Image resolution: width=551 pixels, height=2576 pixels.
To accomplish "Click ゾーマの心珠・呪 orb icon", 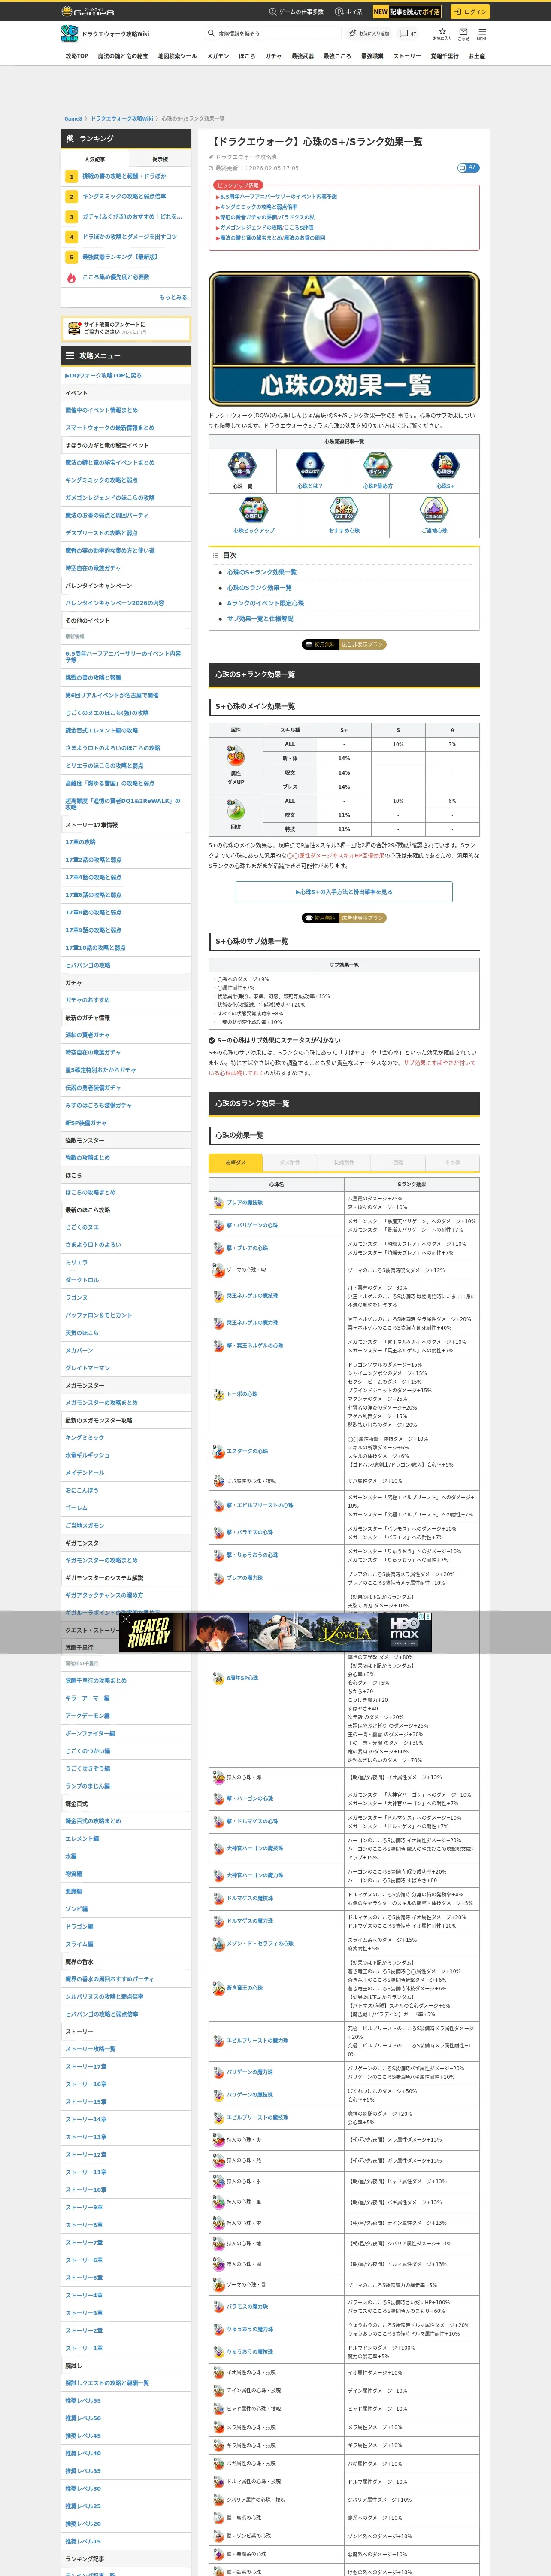I will pyautogui.click(x=218, y=1270).
